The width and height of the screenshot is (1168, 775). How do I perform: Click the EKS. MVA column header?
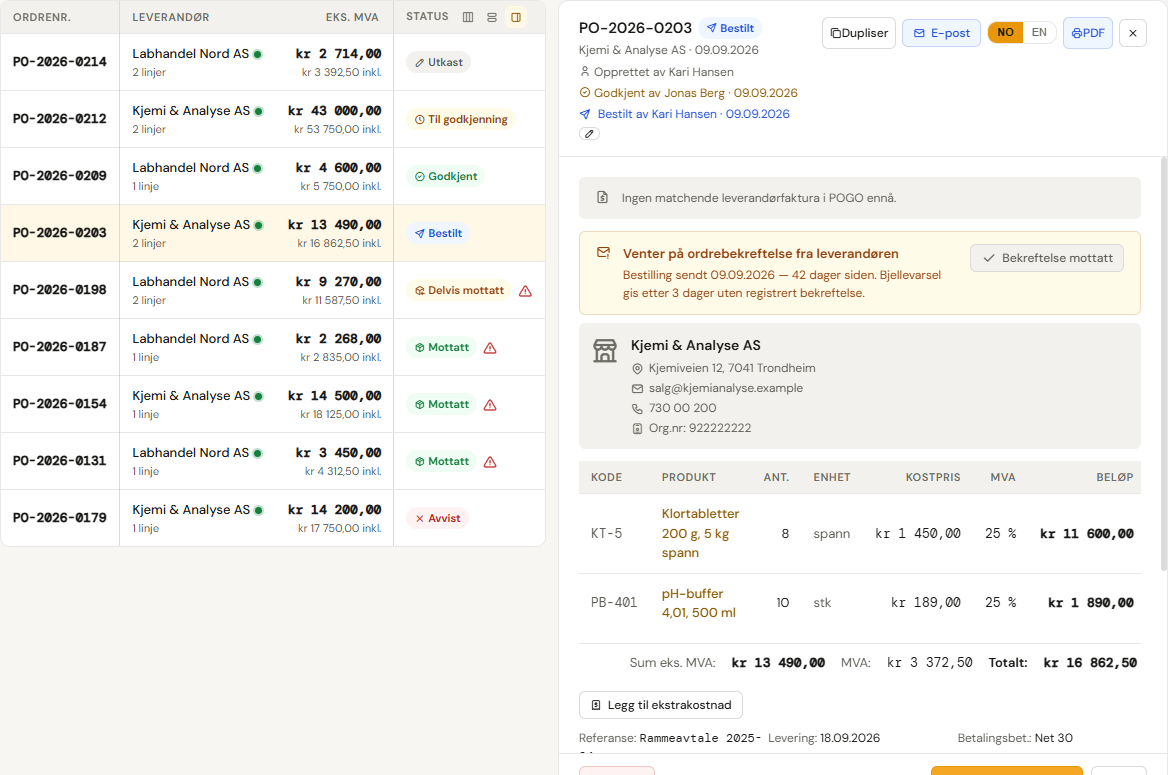tap(352, 17)
